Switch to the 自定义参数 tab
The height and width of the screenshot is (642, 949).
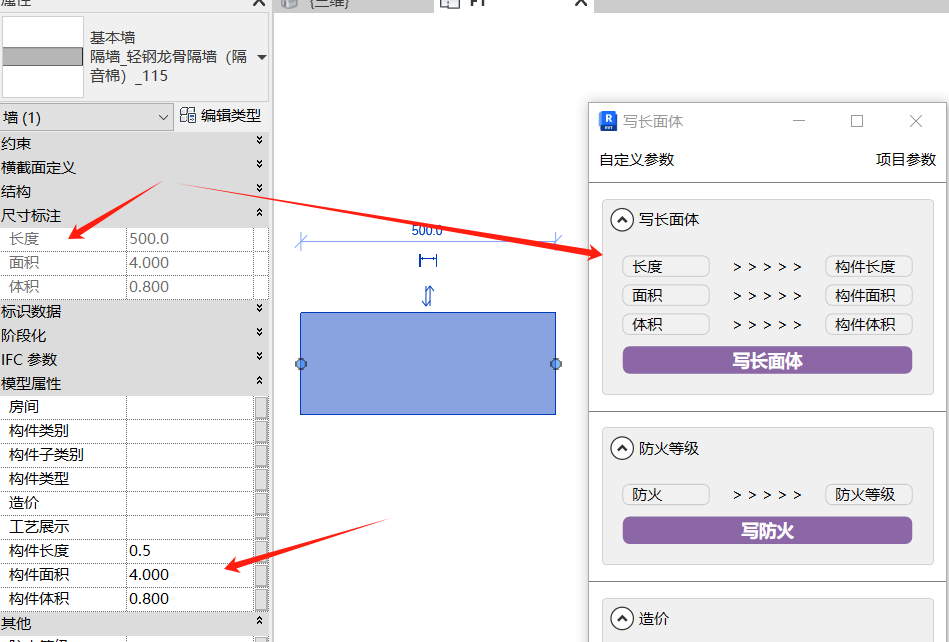(x=637, y=160)
